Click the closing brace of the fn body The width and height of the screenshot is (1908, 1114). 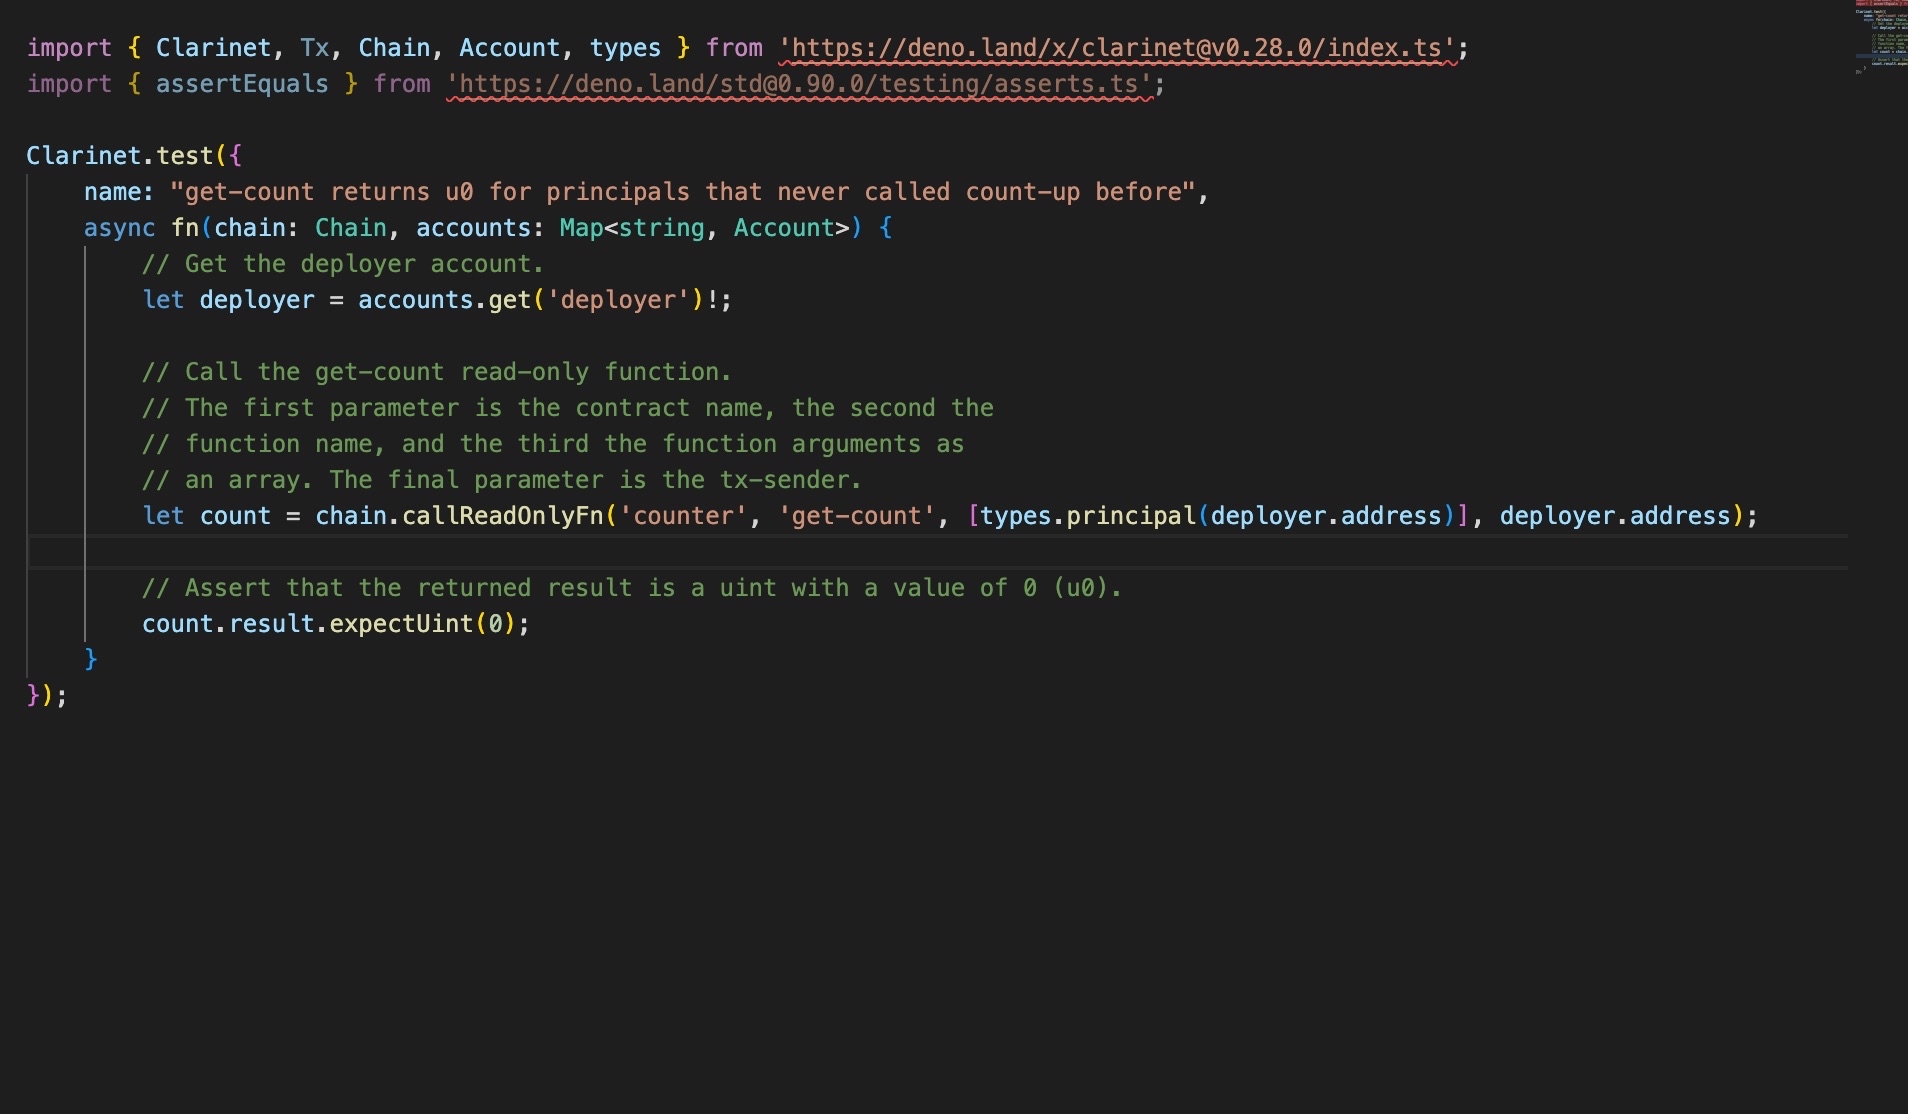point(91,660)
